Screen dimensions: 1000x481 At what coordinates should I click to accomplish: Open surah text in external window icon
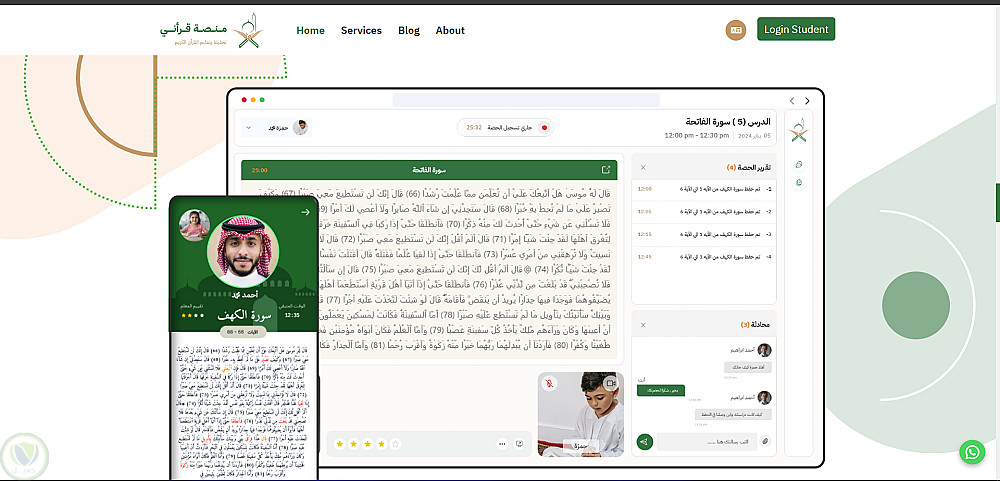[605, 170]
